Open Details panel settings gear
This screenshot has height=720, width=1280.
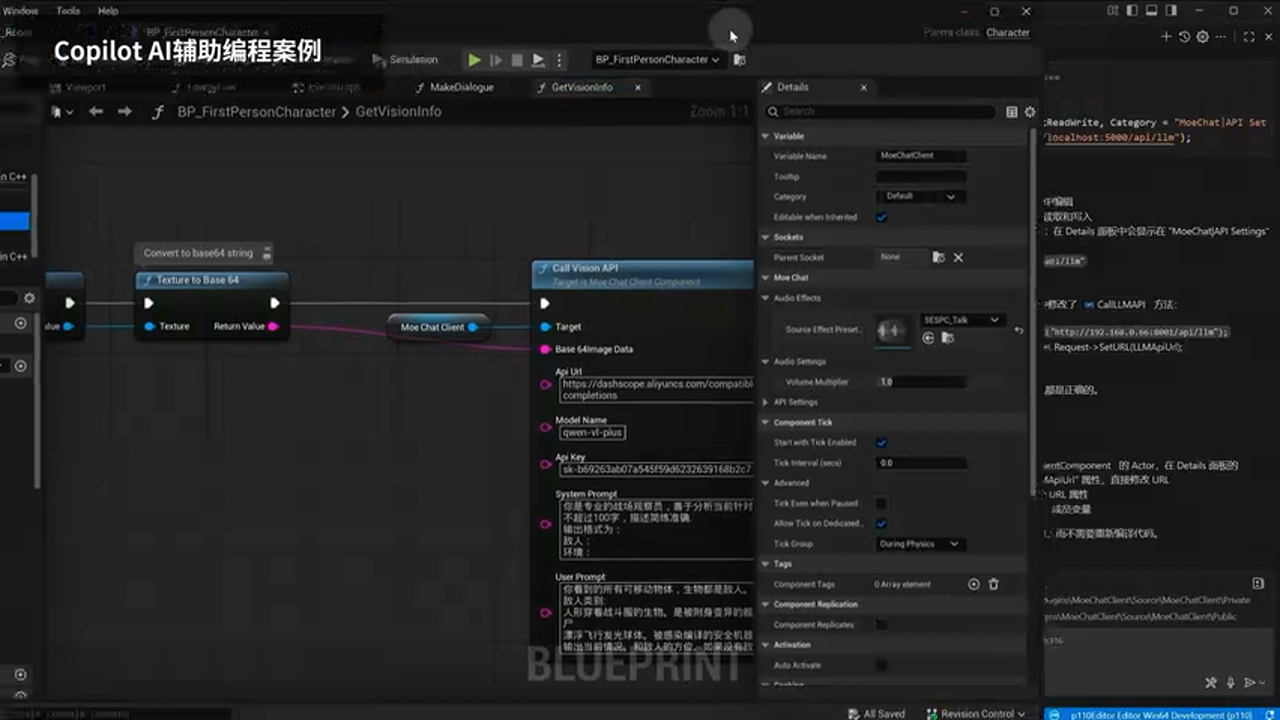1030,112
